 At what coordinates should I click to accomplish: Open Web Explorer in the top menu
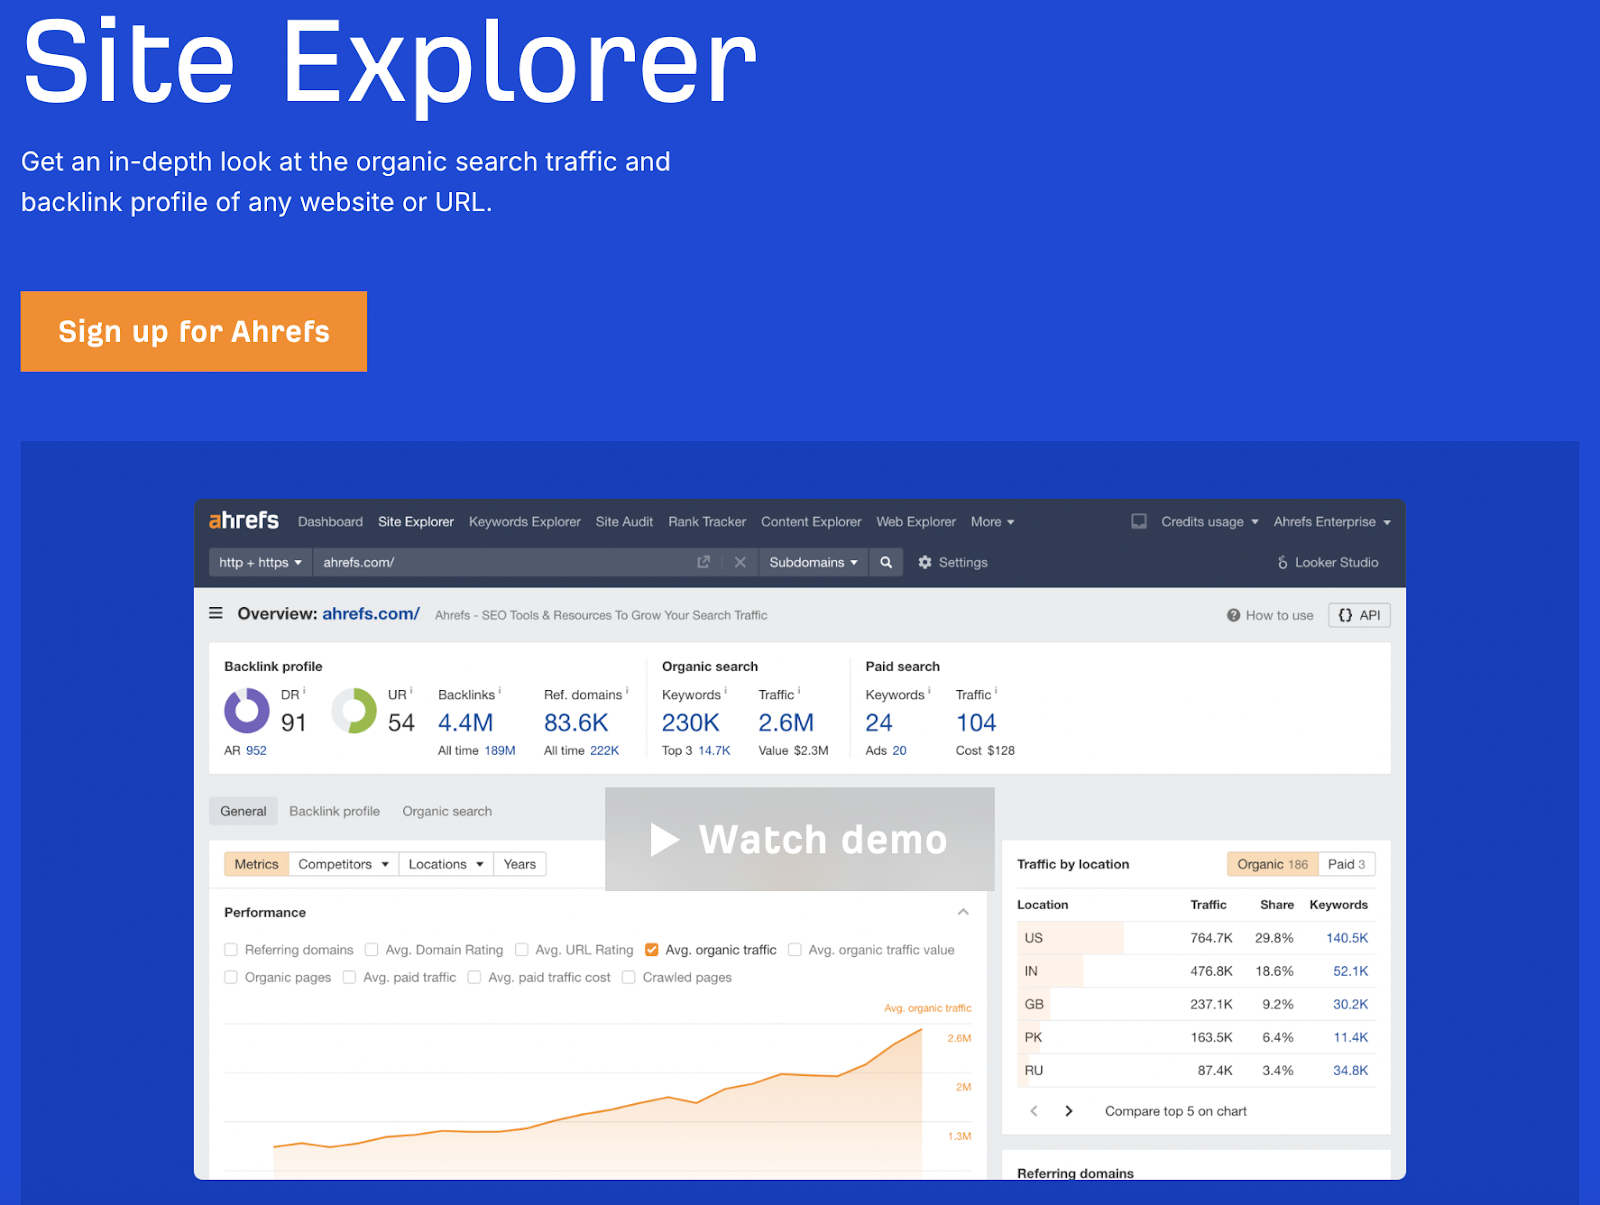click(916, 522)
